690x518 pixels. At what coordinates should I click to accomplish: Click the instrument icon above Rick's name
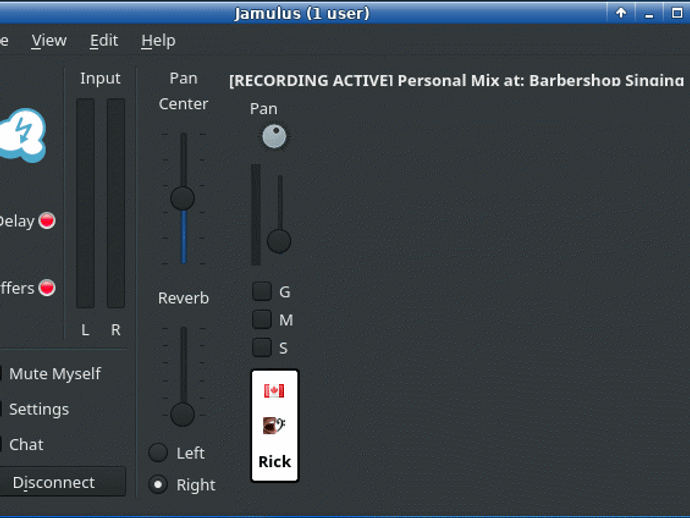[x=274, y=425]
